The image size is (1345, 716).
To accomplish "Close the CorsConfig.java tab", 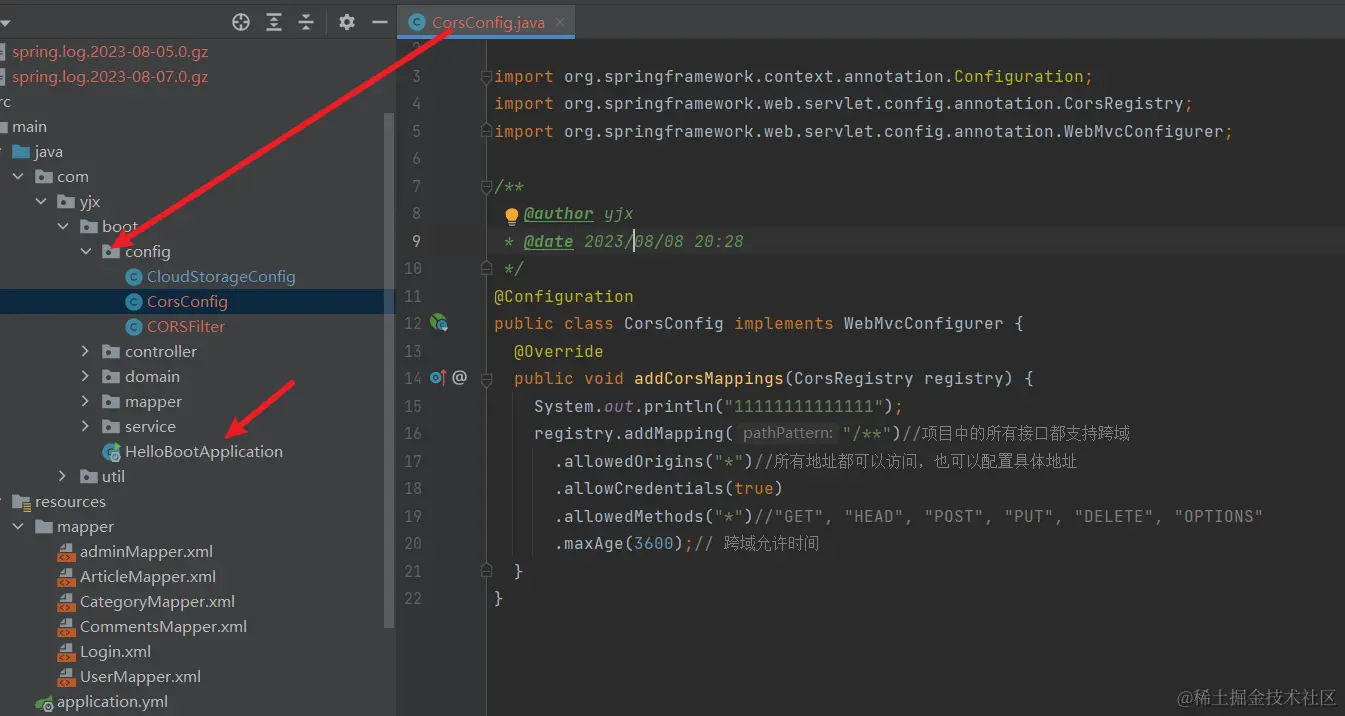I will (561, 23).
